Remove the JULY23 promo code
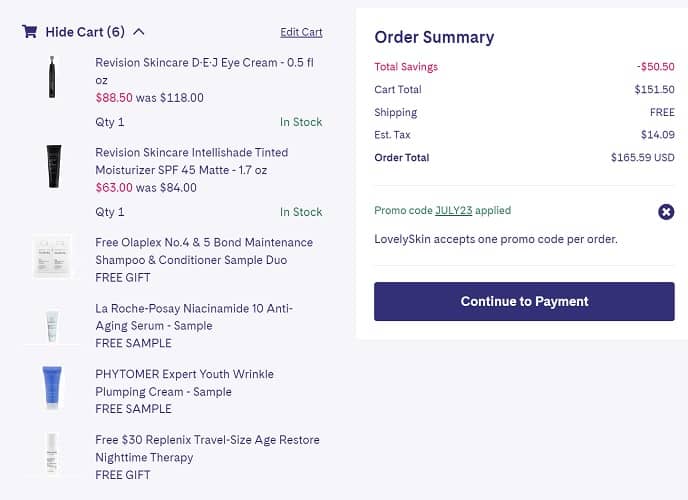688x500 pixels. click(666, 212)
